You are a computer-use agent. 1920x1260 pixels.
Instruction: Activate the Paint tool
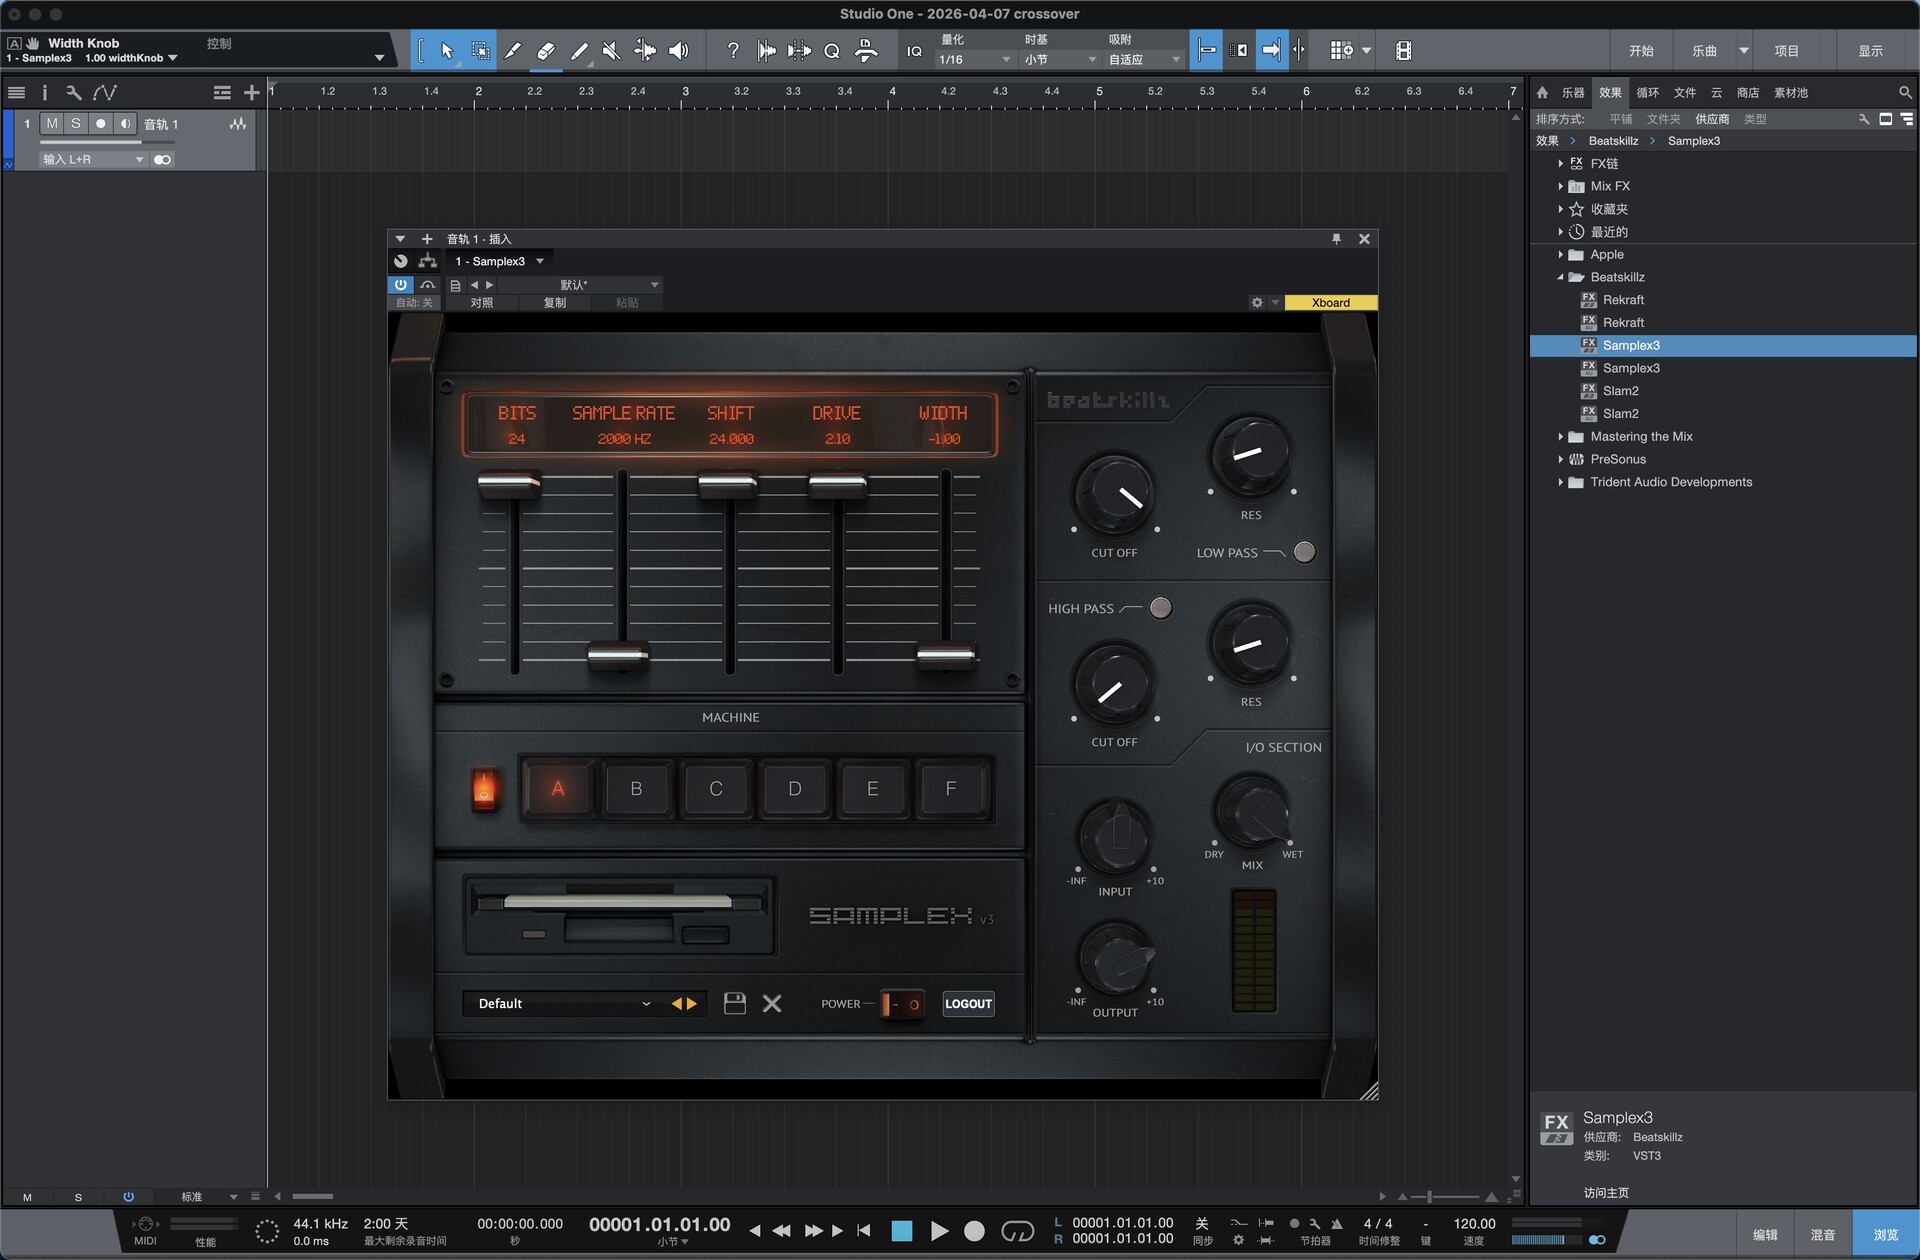579,50
